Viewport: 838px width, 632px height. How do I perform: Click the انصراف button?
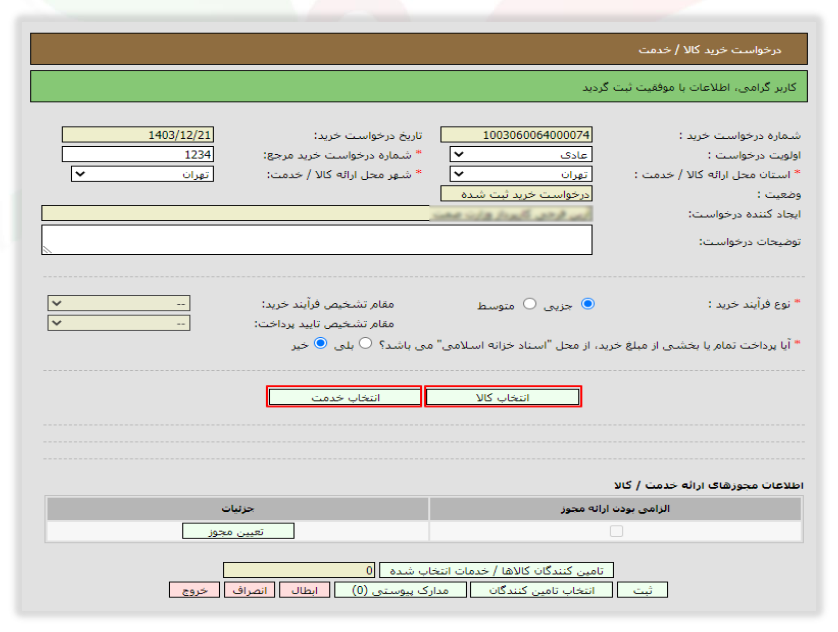coord(250,590)
